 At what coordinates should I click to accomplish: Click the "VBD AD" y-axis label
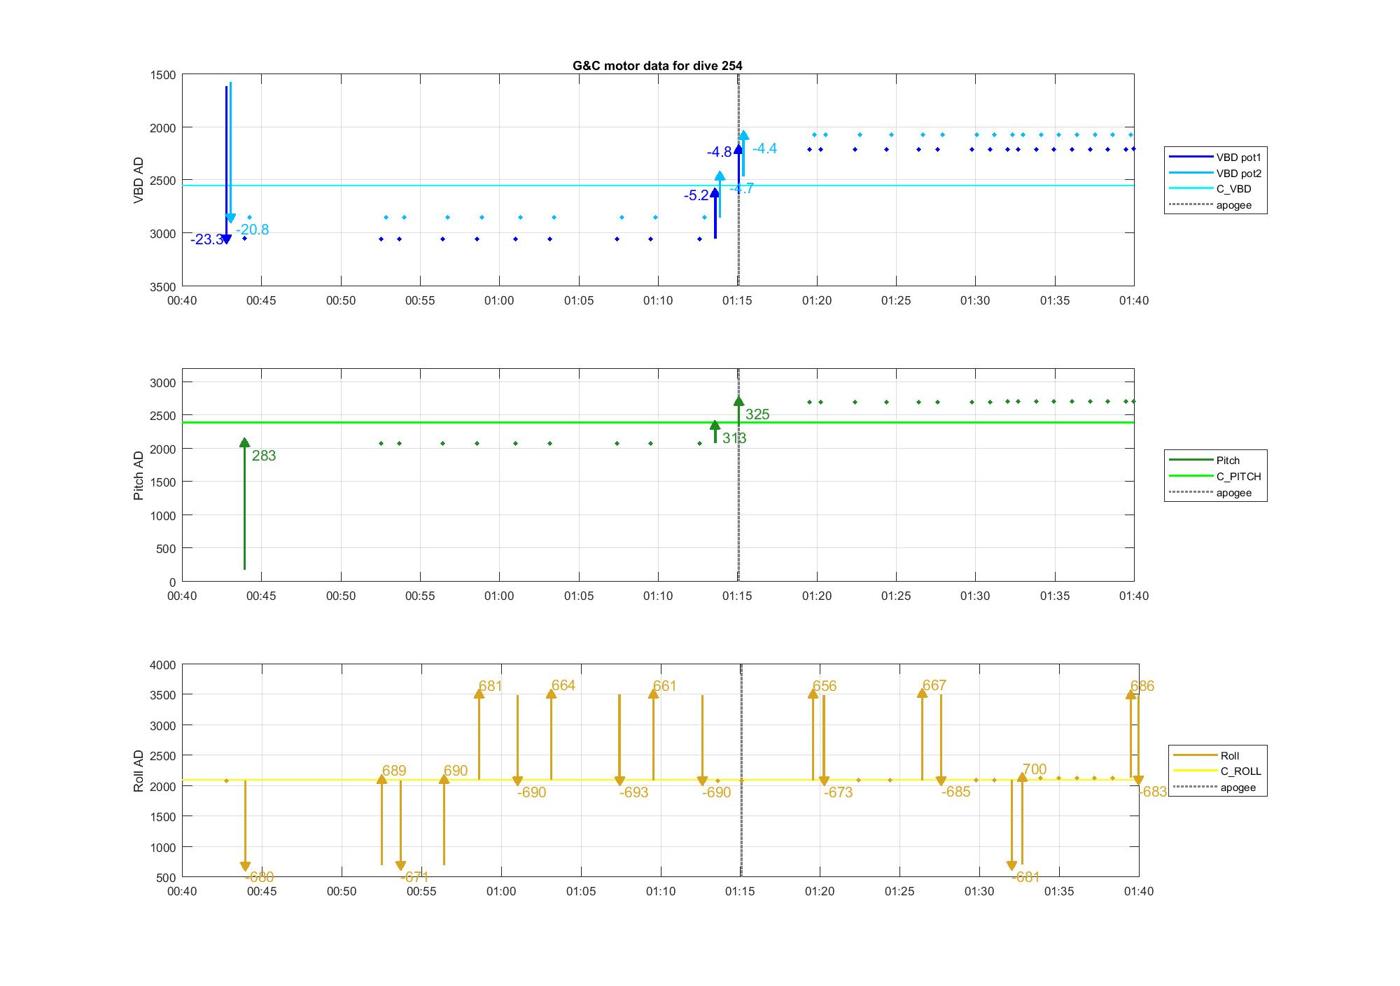(x=139, y=180)
